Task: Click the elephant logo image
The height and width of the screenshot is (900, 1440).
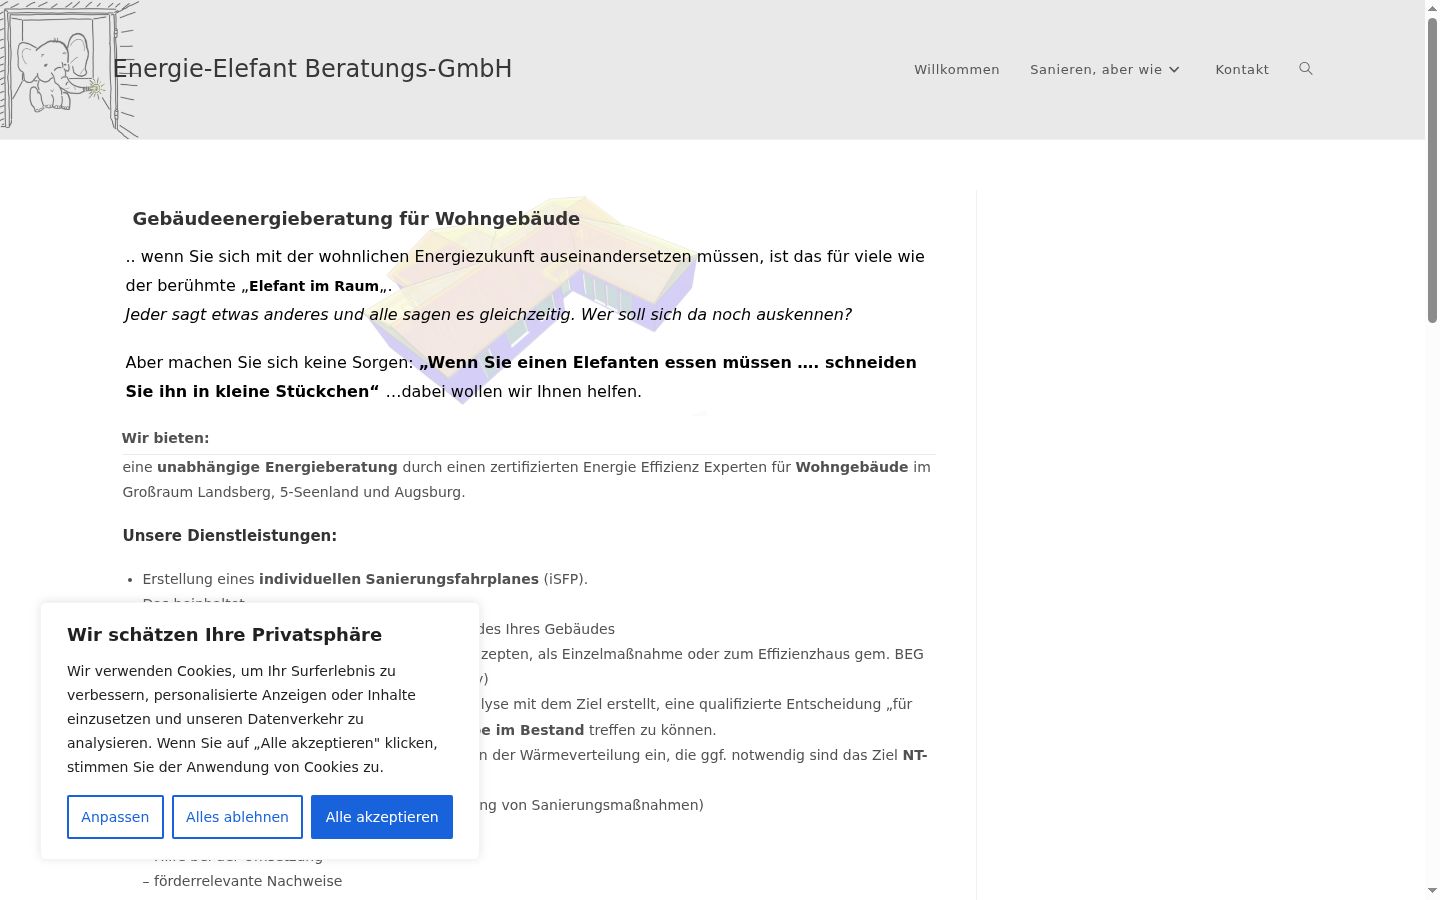Action: (x=69, y=69)
